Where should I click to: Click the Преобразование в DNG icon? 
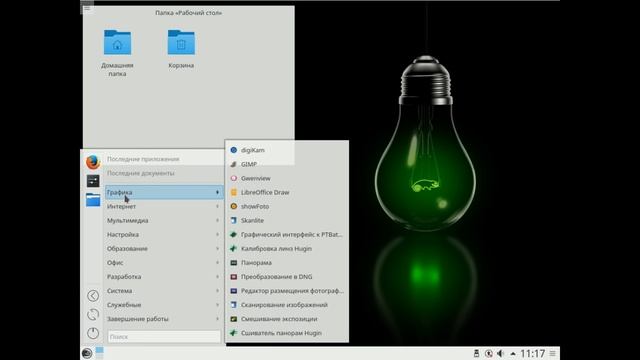click(233, 277)
